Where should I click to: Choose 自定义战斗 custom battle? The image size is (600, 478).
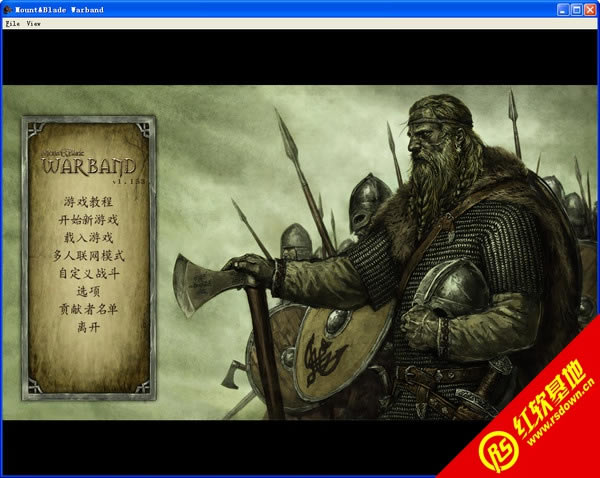tap(89, 273)
